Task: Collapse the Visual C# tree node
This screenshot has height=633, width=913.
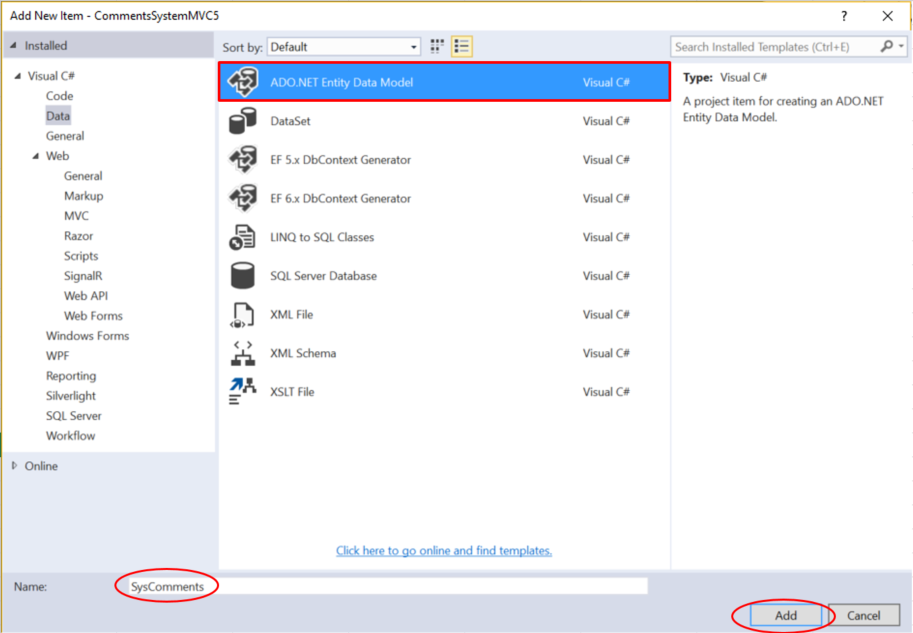Action: (17, 76)
